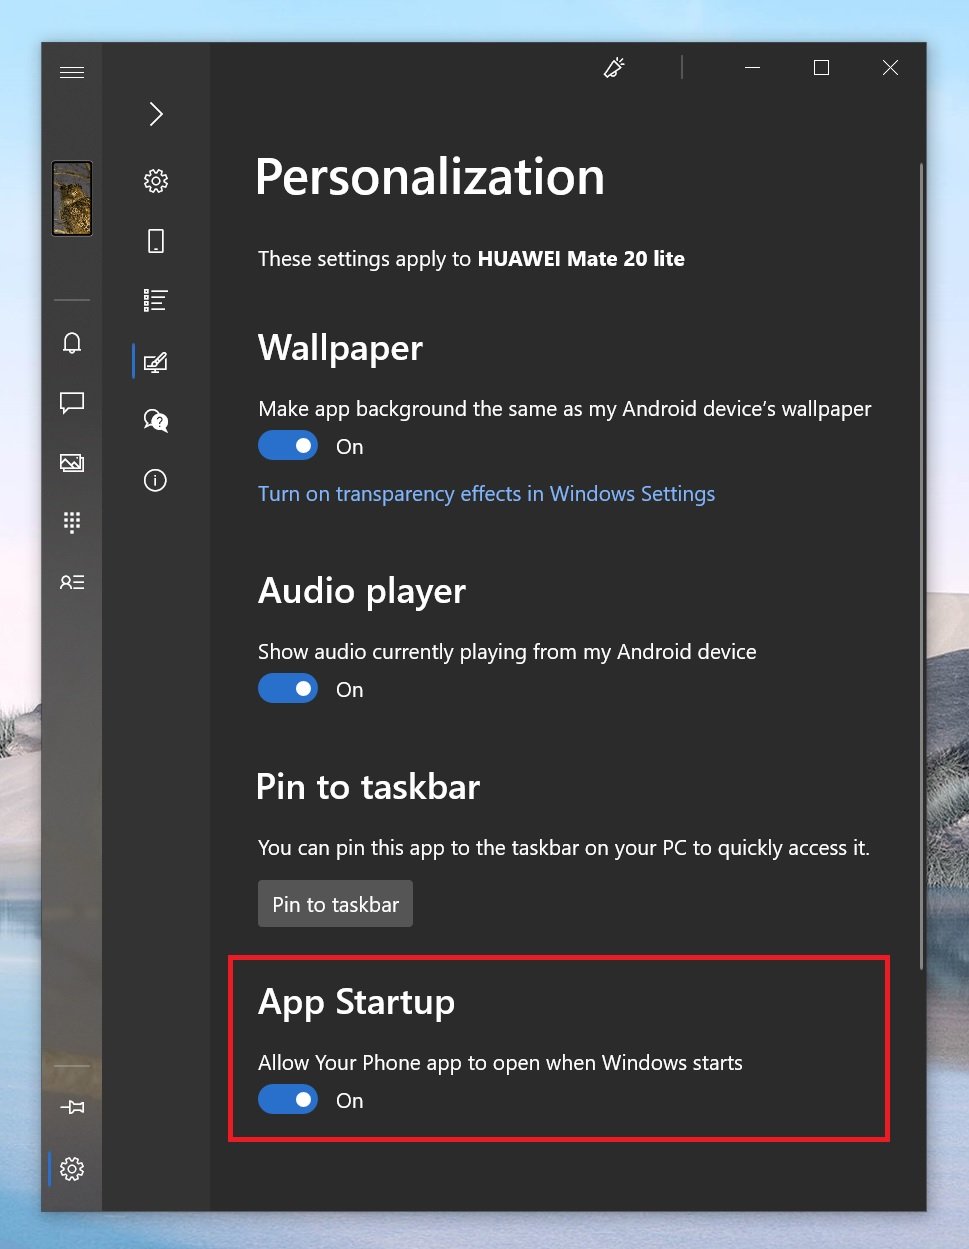
Task: Open the Messages chat section
Action: pyautogui.click(x=72, y=403)
